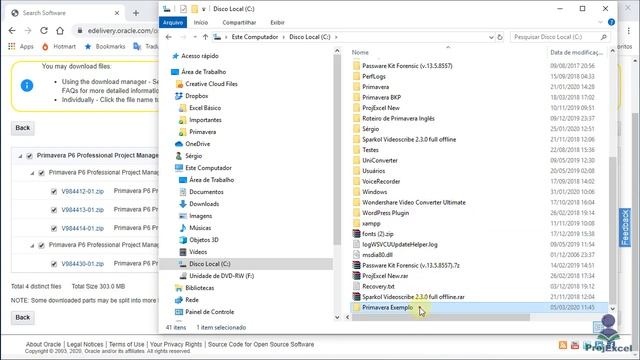640x360 pixels.
Task: Click the navigation pane vertical scrollbar
Action: pos(337,149)
